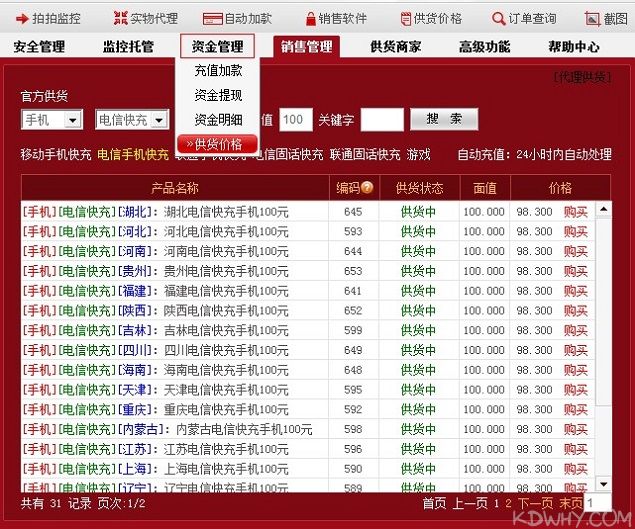
Task: Select 资金提现 from the dropdown menu
Action: point(218,95)
